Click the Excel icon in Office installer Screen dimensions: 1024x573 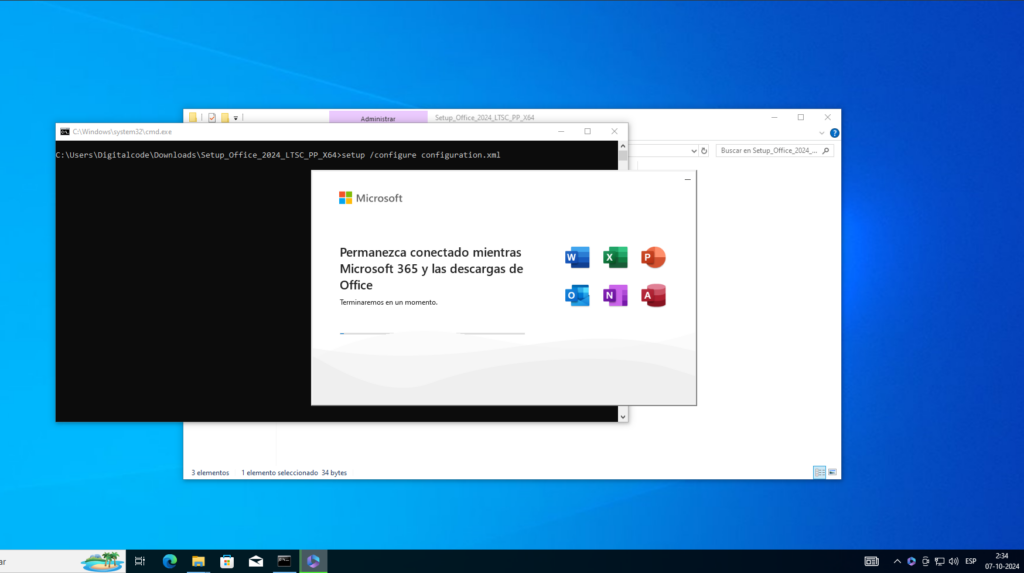[x=615, y=258]
